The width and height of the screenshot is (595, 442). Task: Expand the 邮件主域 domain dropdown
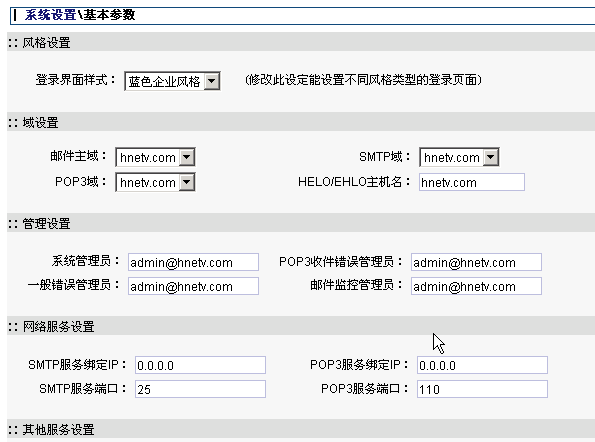click(155, 157)
